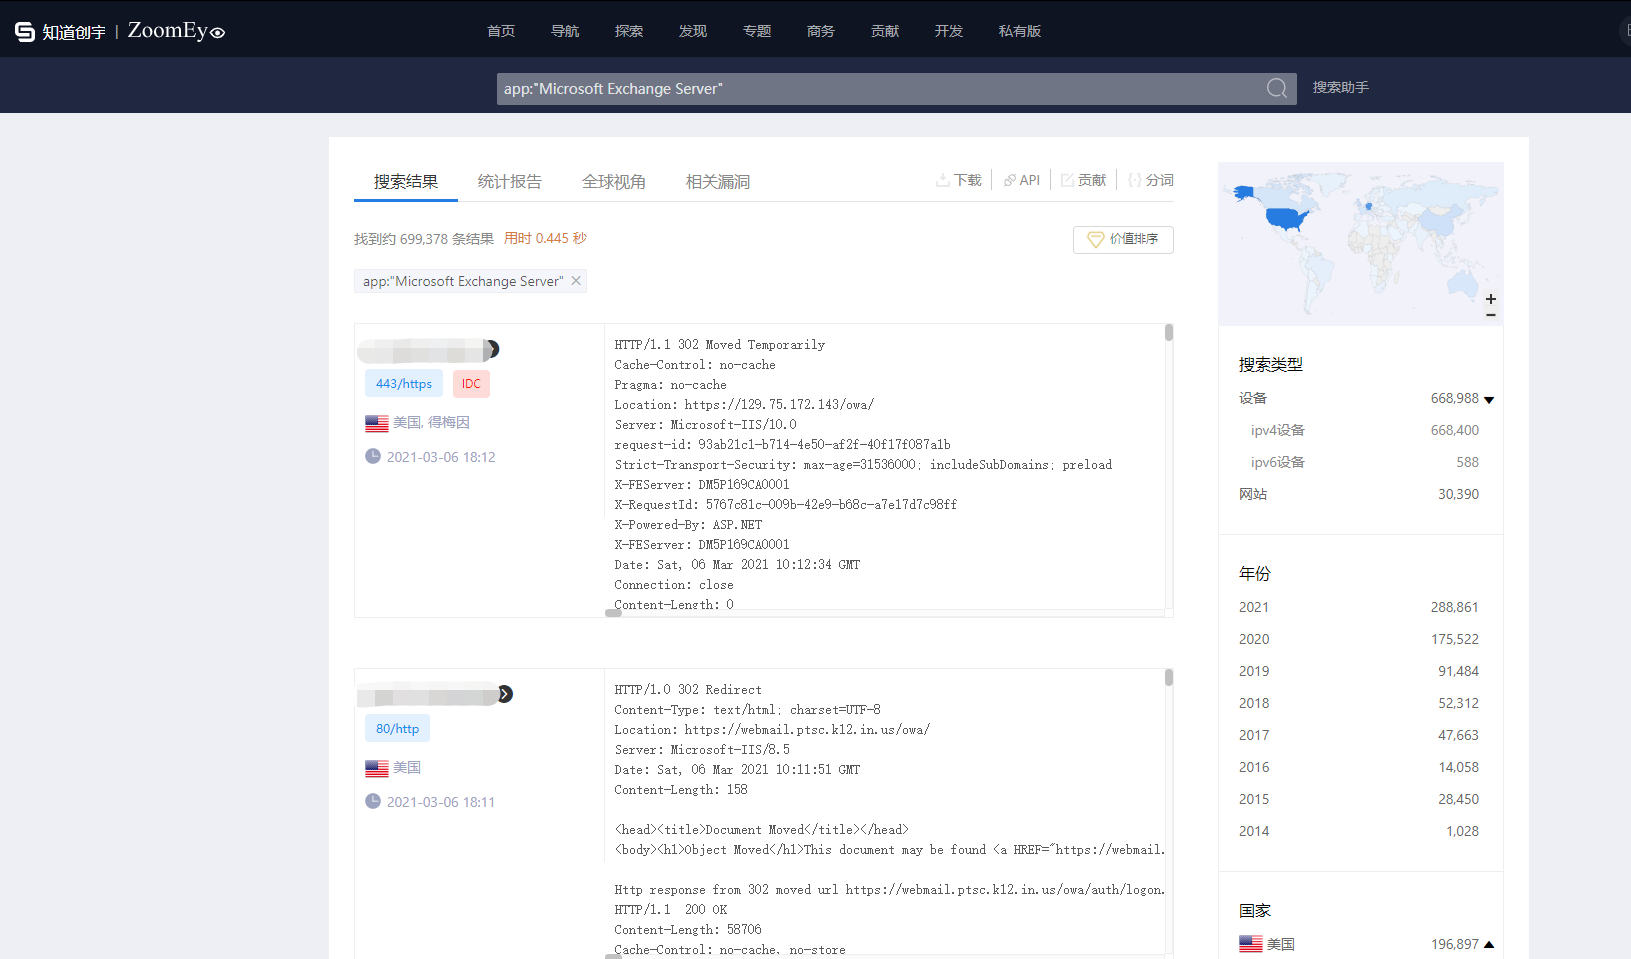The image size is (1631, 959).
Task: Click arrow beside second result's blurred IP
Action: coord(505,694)
